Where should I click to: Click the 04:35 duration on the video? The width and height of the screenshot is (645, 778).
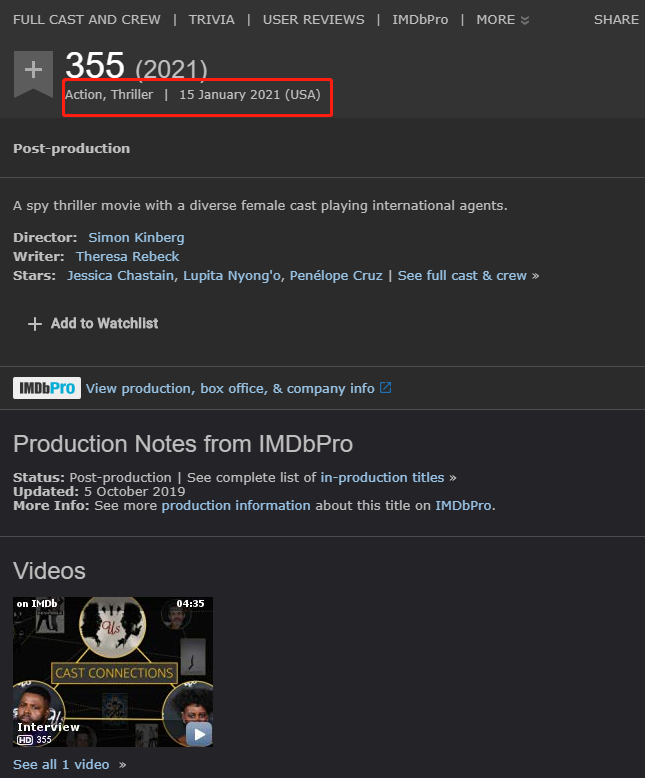[x=191, y=604]
